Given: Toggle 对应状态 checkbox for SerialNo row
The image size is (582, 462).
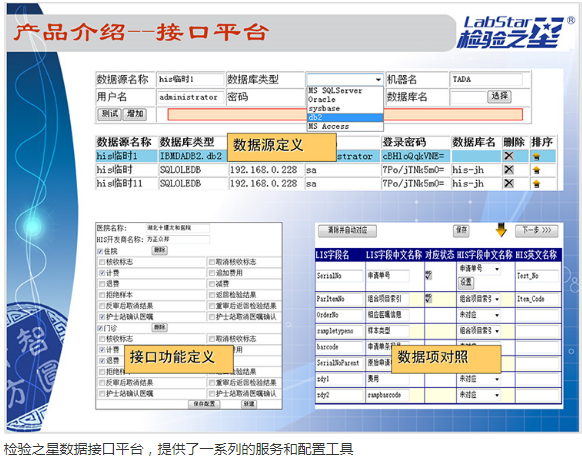Looking at the screenshot, I should (x=429, y=275).
